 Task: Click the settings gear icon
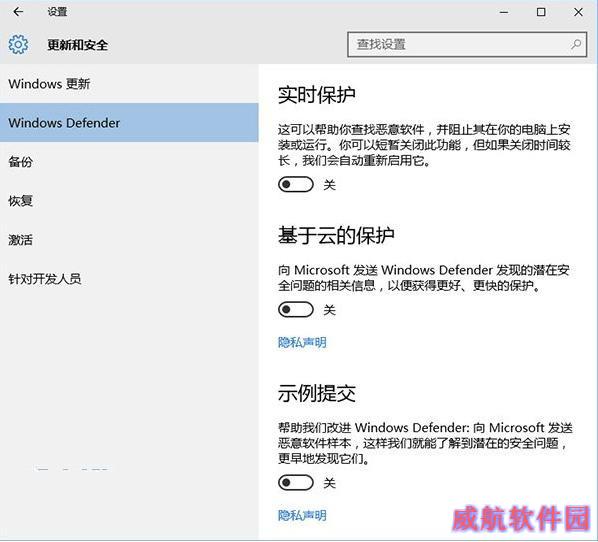click(x=18, y=45)
